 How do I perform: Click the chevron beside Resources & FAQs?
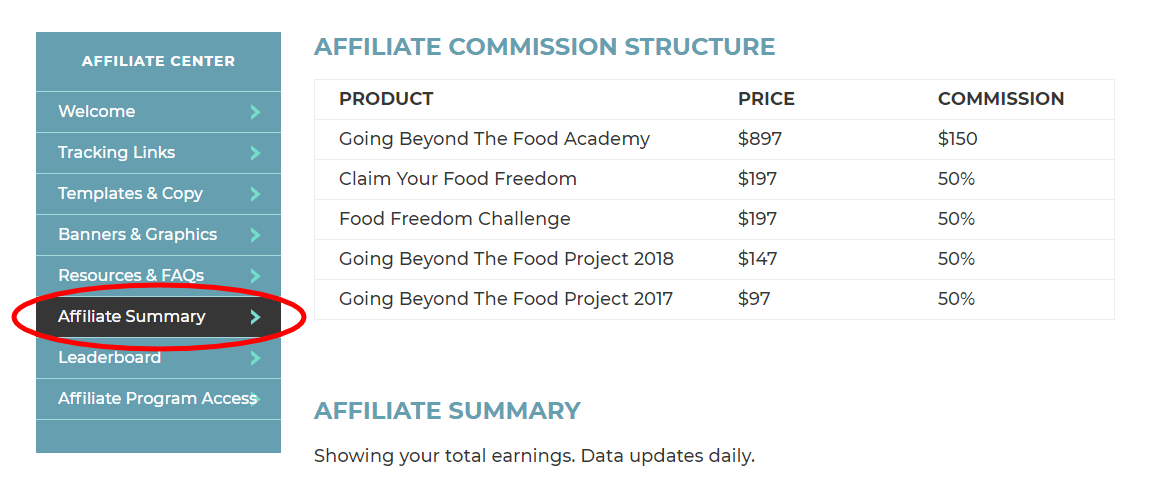point(255,276)
